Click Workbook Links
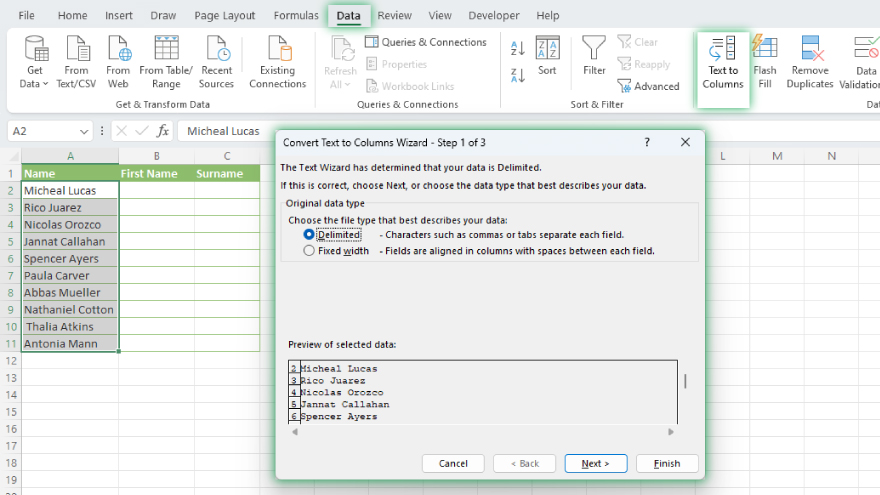 tap(410, 86)
